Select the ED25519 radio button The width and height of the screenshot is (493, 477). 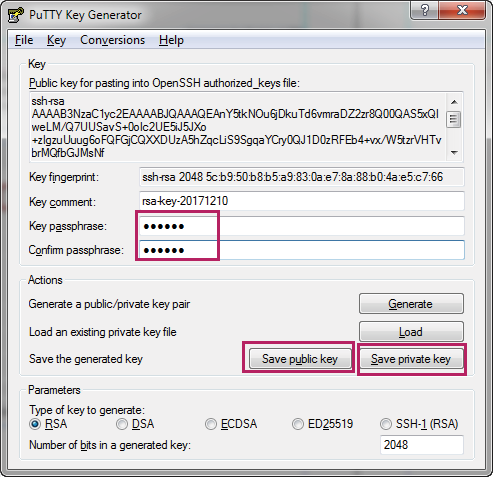click(x=298, y=424)
